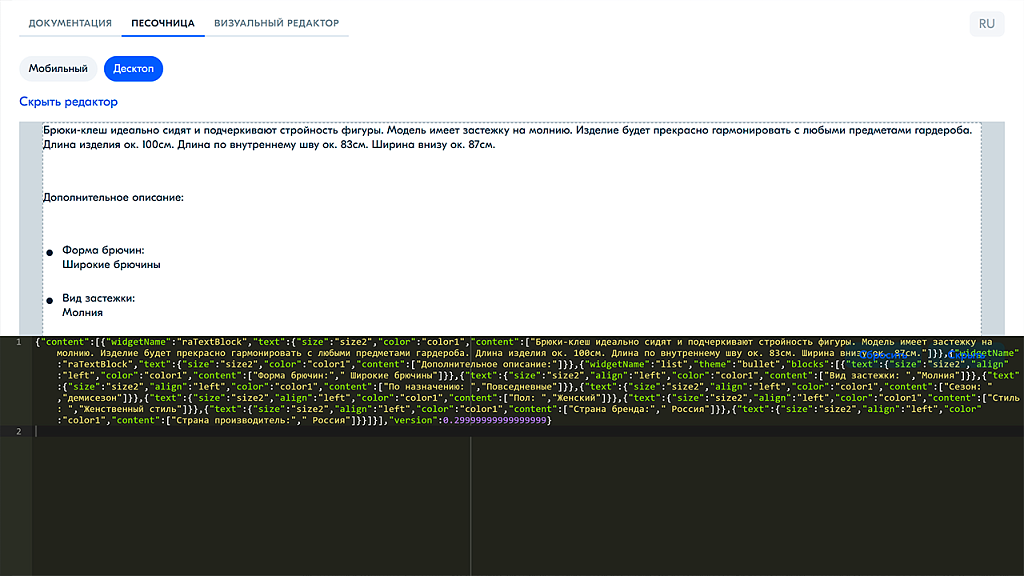Image resolution: width=1024 pixels, height=576 pixels.
Task: Click the Широкие брючины list value
Action: (x=111, y=265)
